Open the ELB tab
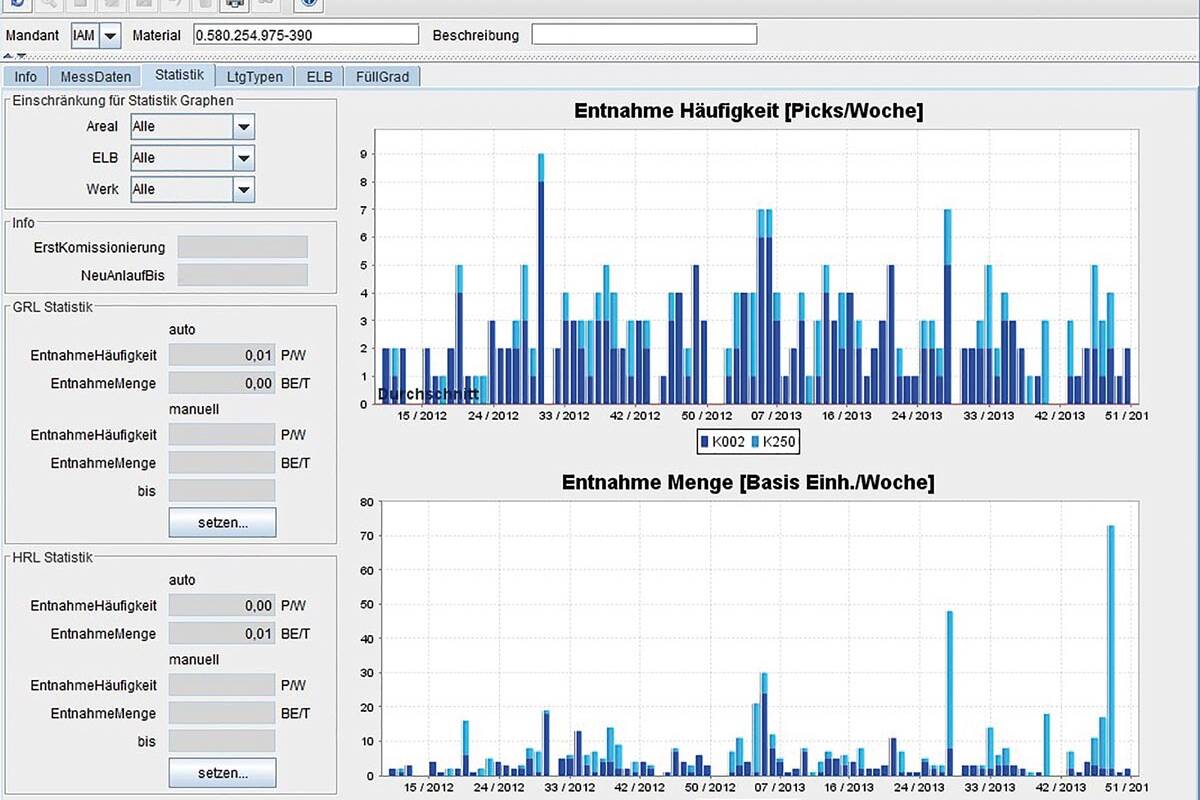The image size is (1200, 800). click(320, 77)
